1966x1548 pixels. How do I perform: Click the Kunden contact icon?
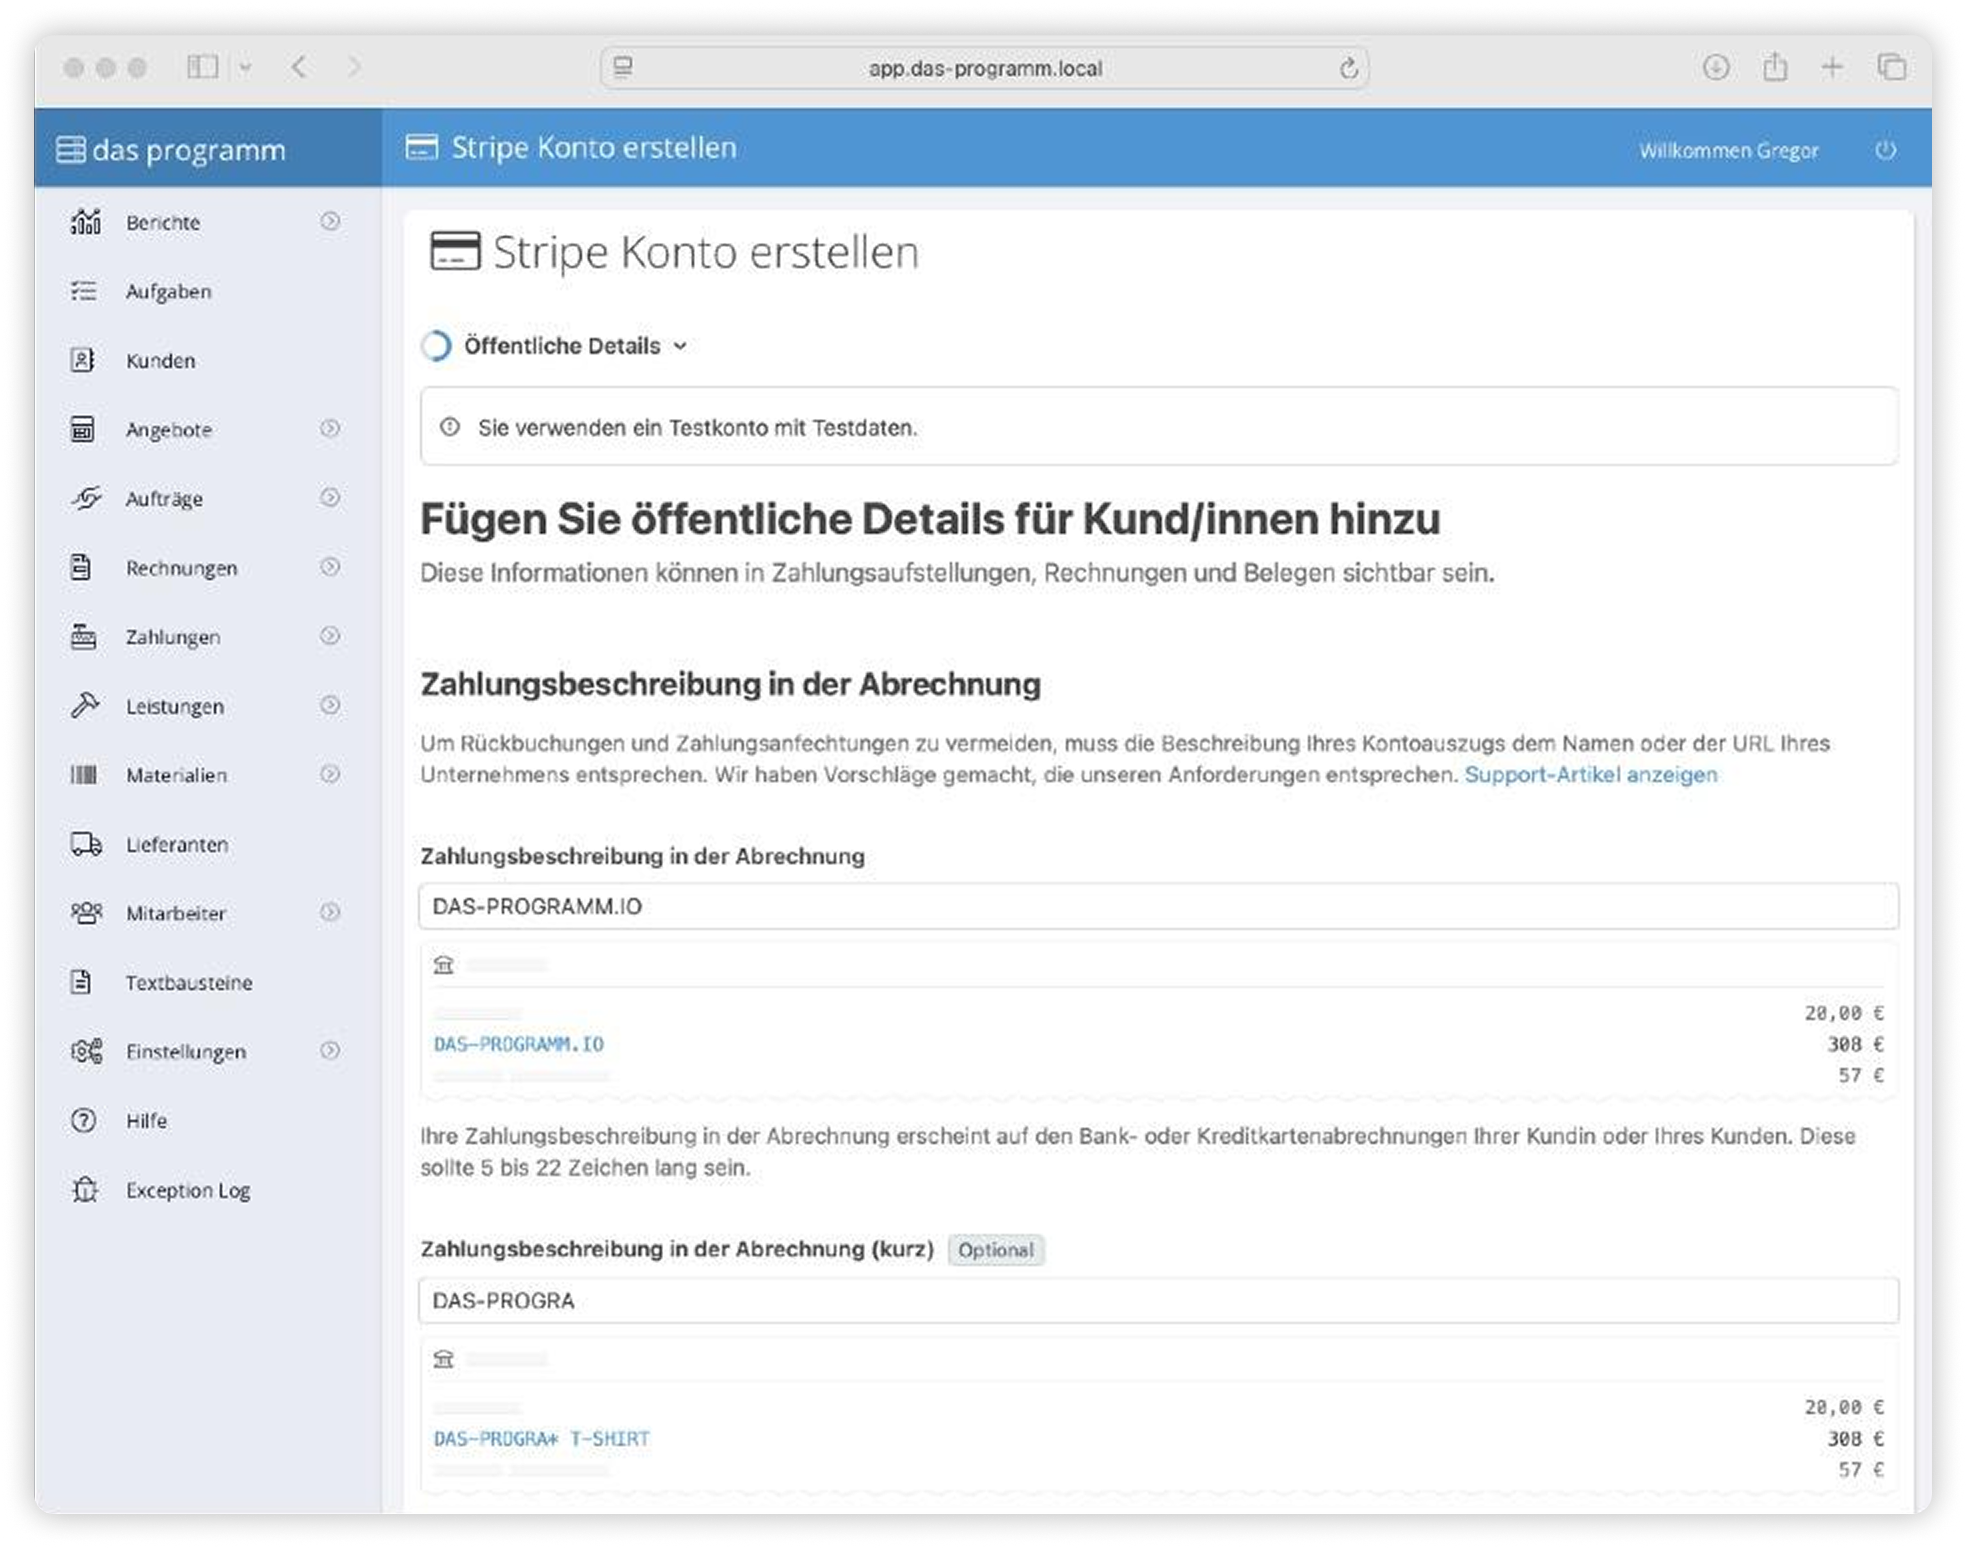click(83, 360)
